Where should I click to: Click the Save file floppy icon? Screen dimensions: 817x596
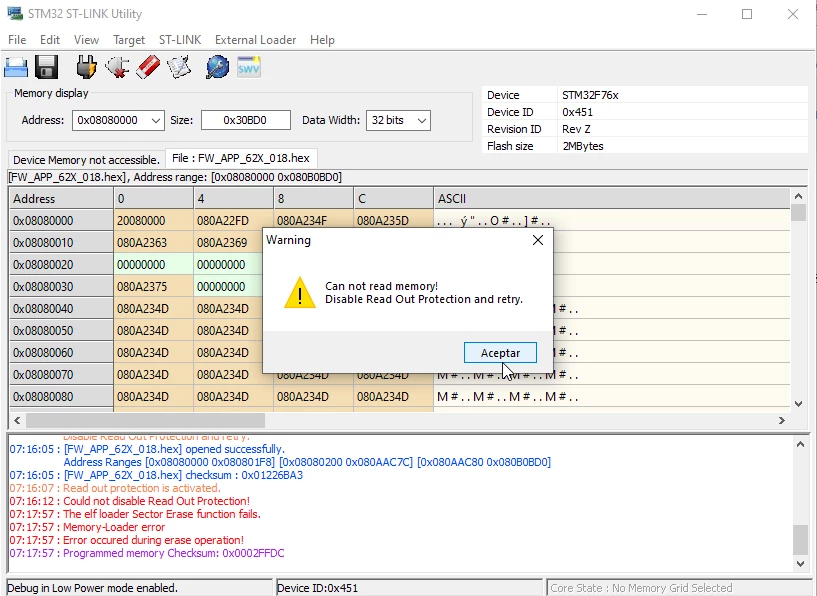46,67
